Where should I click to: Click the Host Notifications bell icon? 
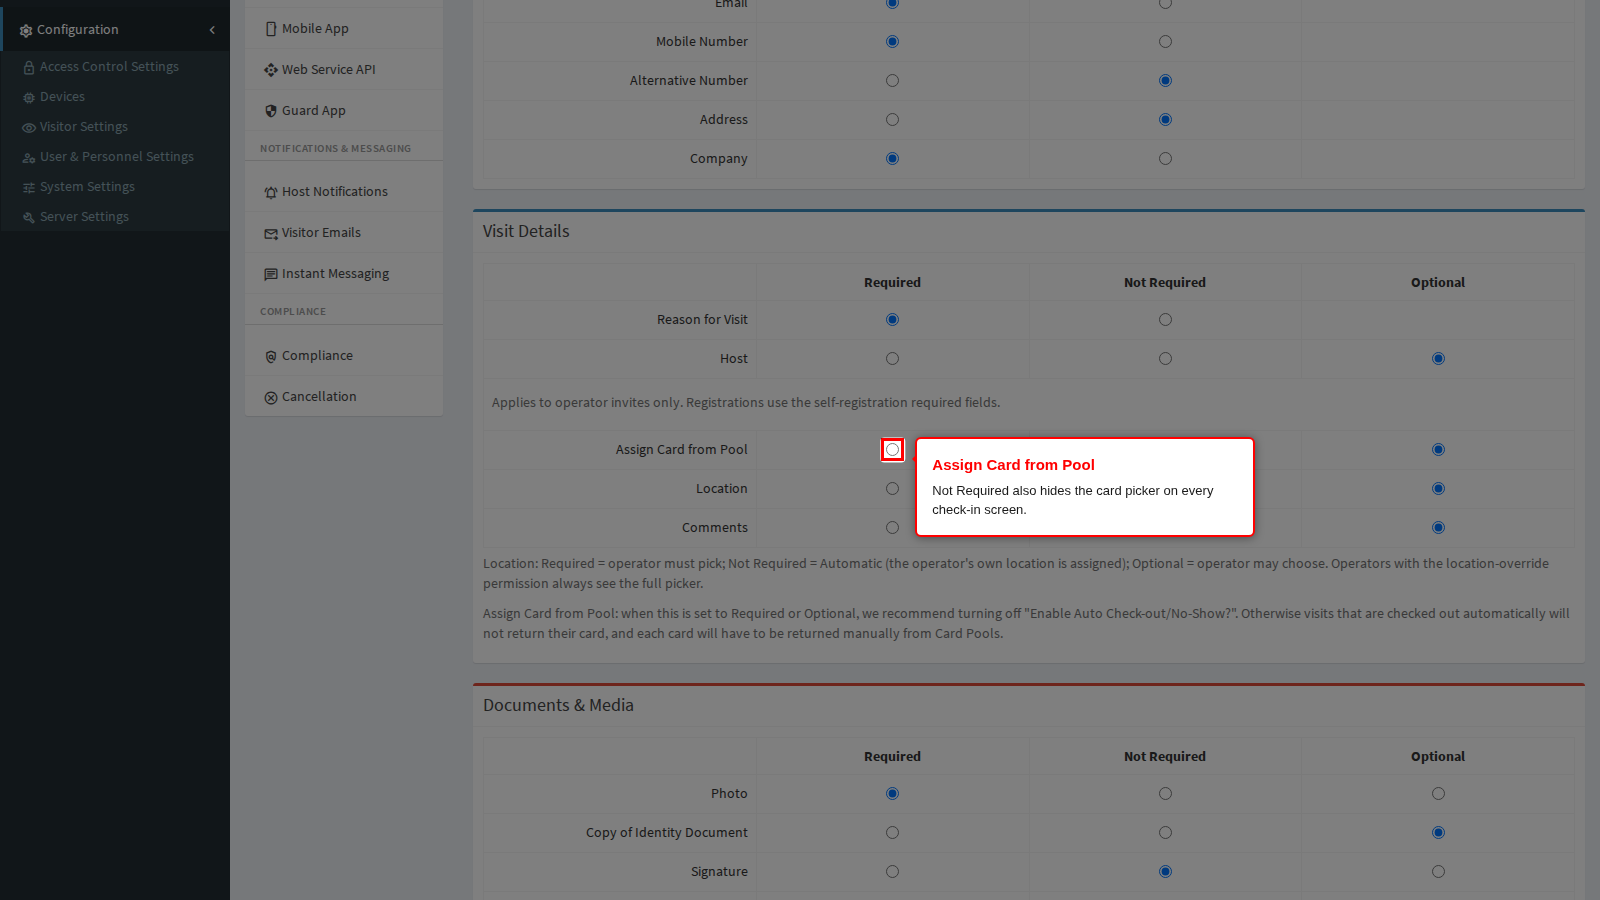(x=271, y=192)
